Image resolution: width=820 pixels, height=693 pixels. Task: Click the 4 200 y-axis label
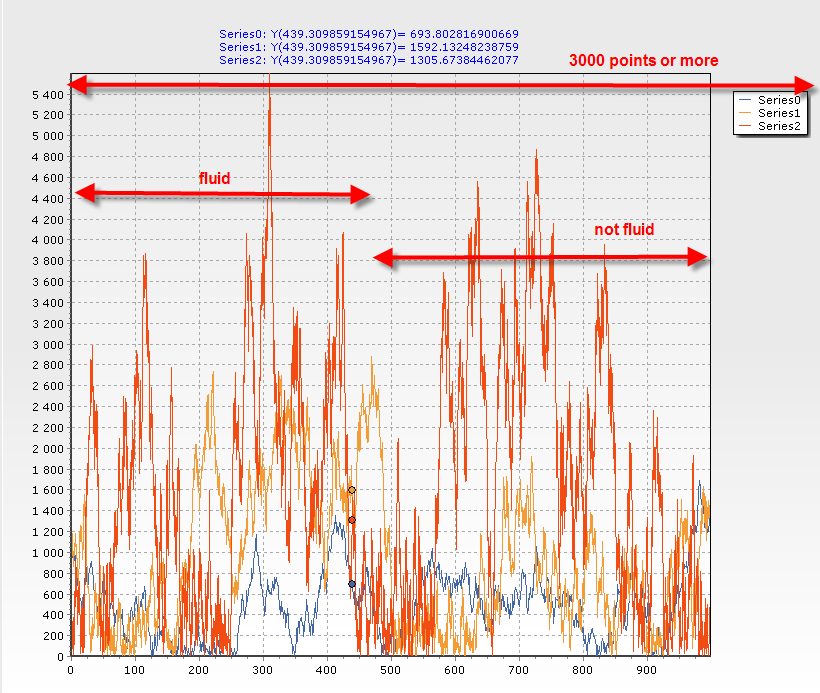tap(48, 220)
